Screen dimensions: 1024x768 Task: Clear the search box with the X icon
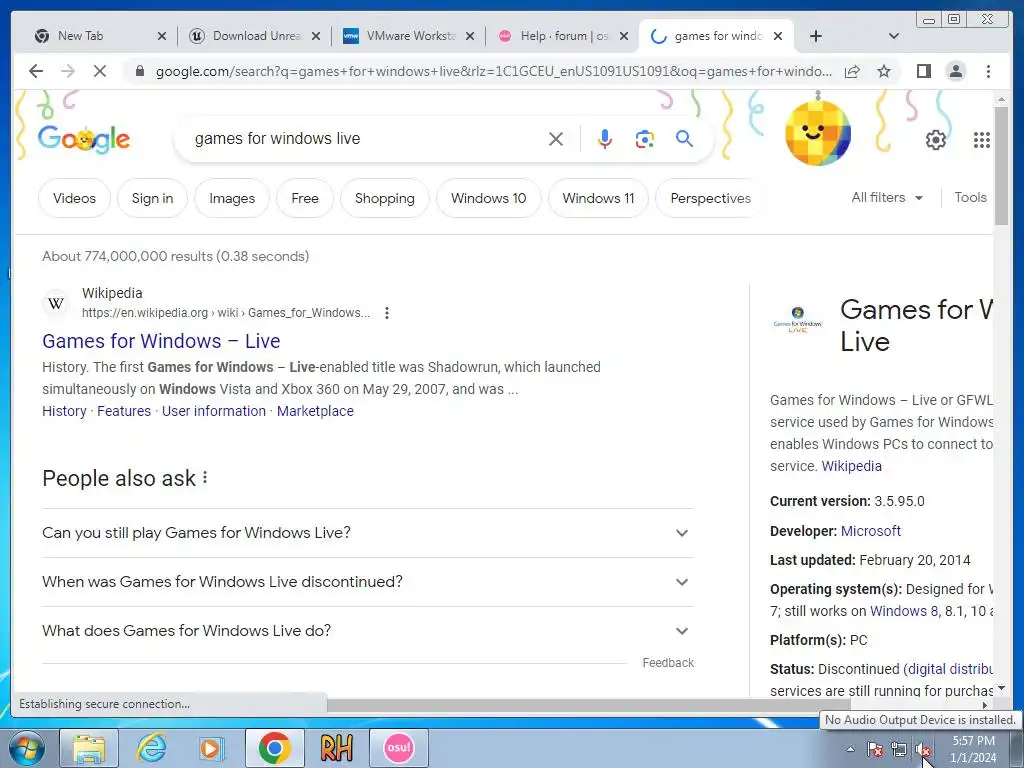(556, 138)
